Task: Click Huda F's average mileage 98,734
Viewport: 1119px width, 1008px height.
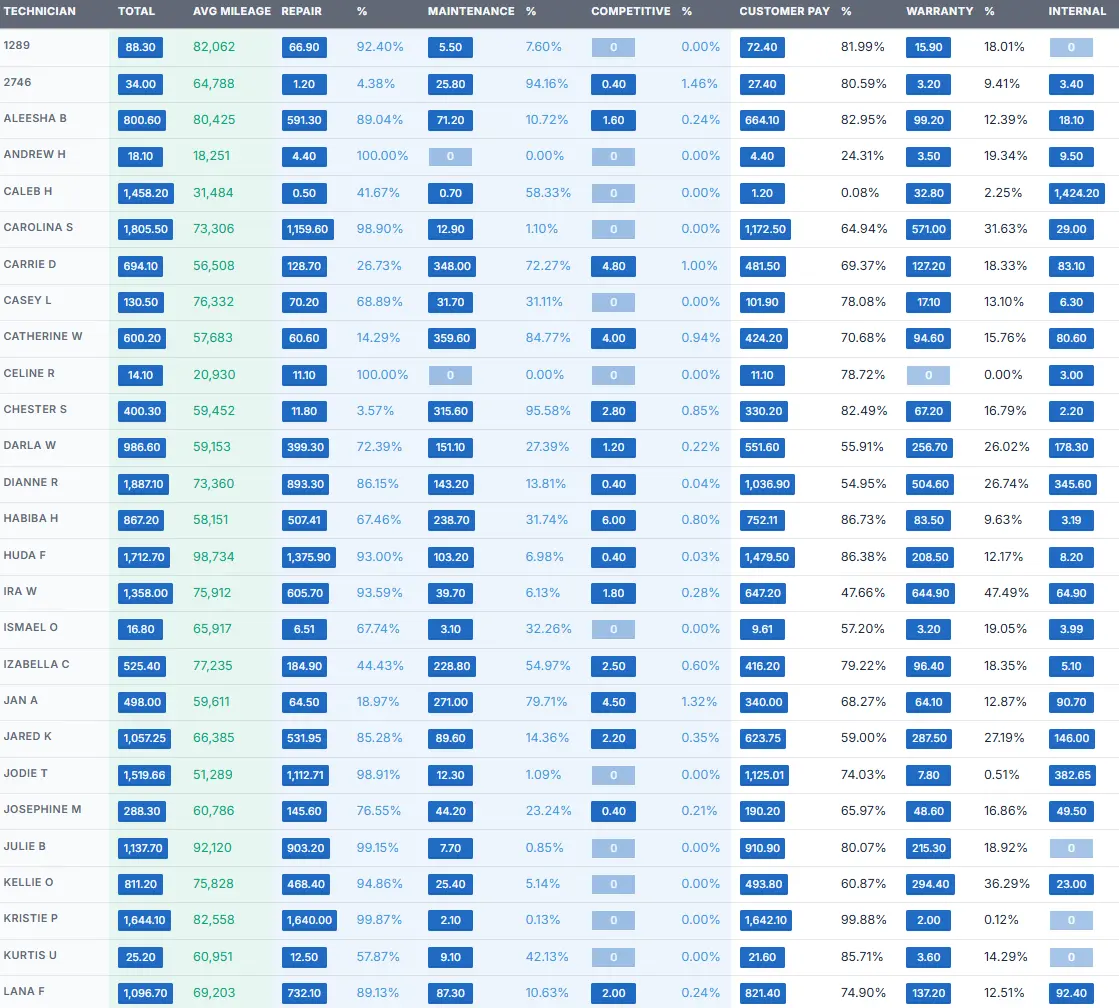Action: pyautogui.click(x=213, y=556)
